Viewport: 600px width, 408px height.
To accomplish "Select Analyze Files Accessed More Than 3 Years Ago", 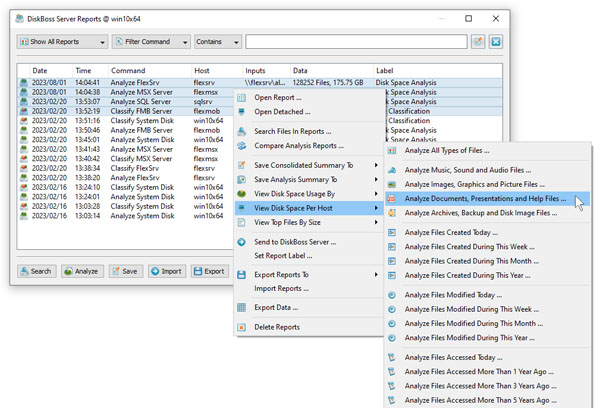I will [x=488, y=386].
